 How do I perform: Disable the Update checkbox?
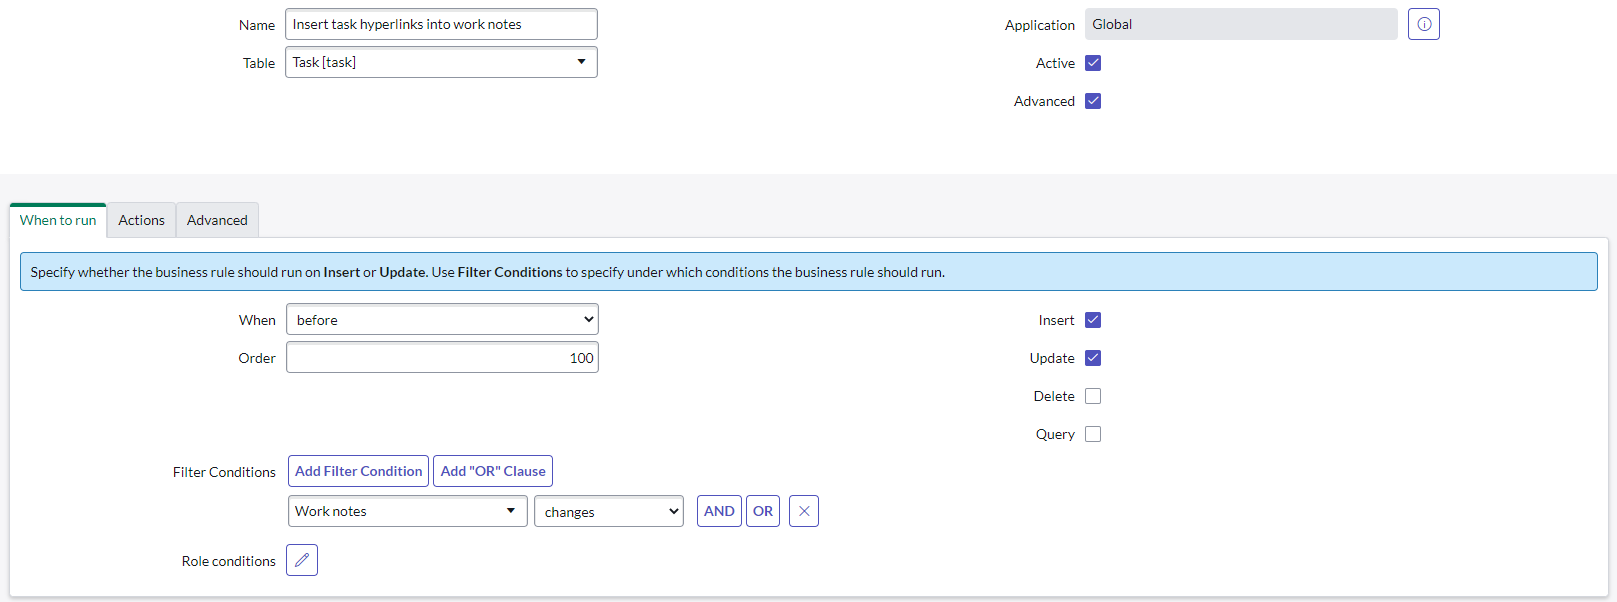point(1093,358)
